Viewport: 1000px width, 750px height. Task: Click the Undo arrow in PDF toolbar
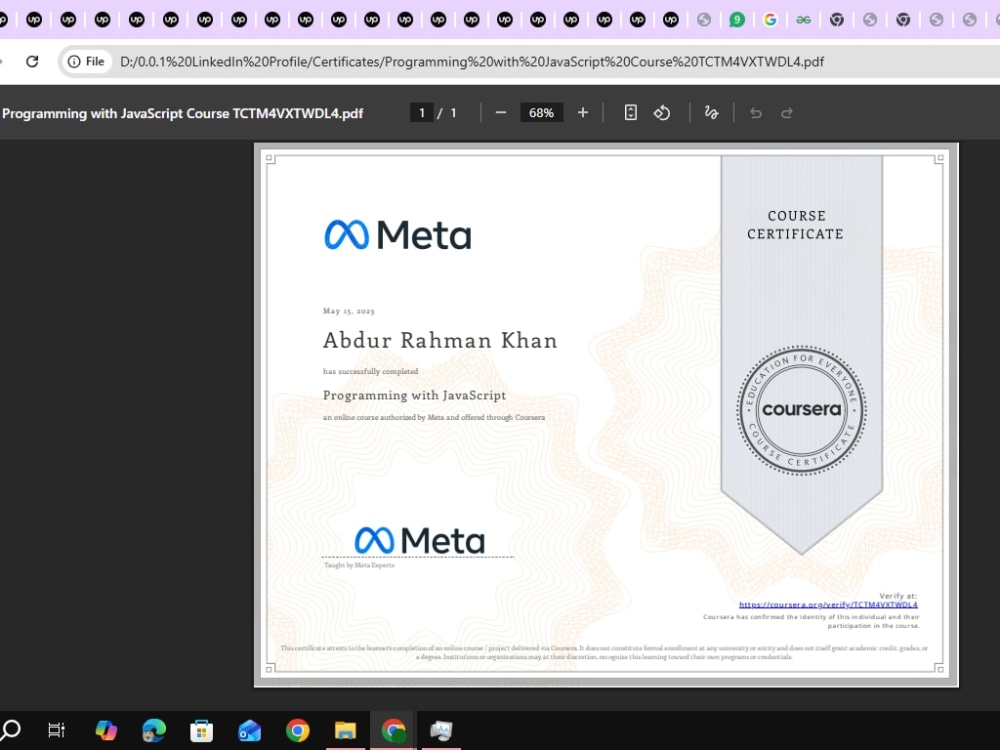pos(756,113)
